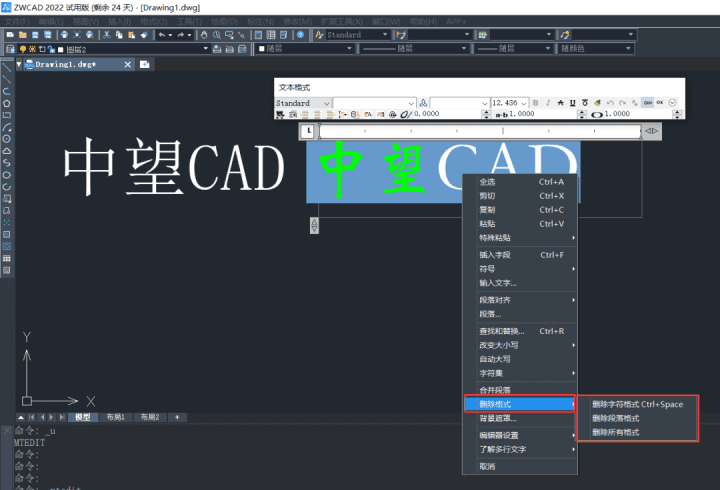Click the Insert Symbol @ icon
The image size is (720, 490).
393,114
